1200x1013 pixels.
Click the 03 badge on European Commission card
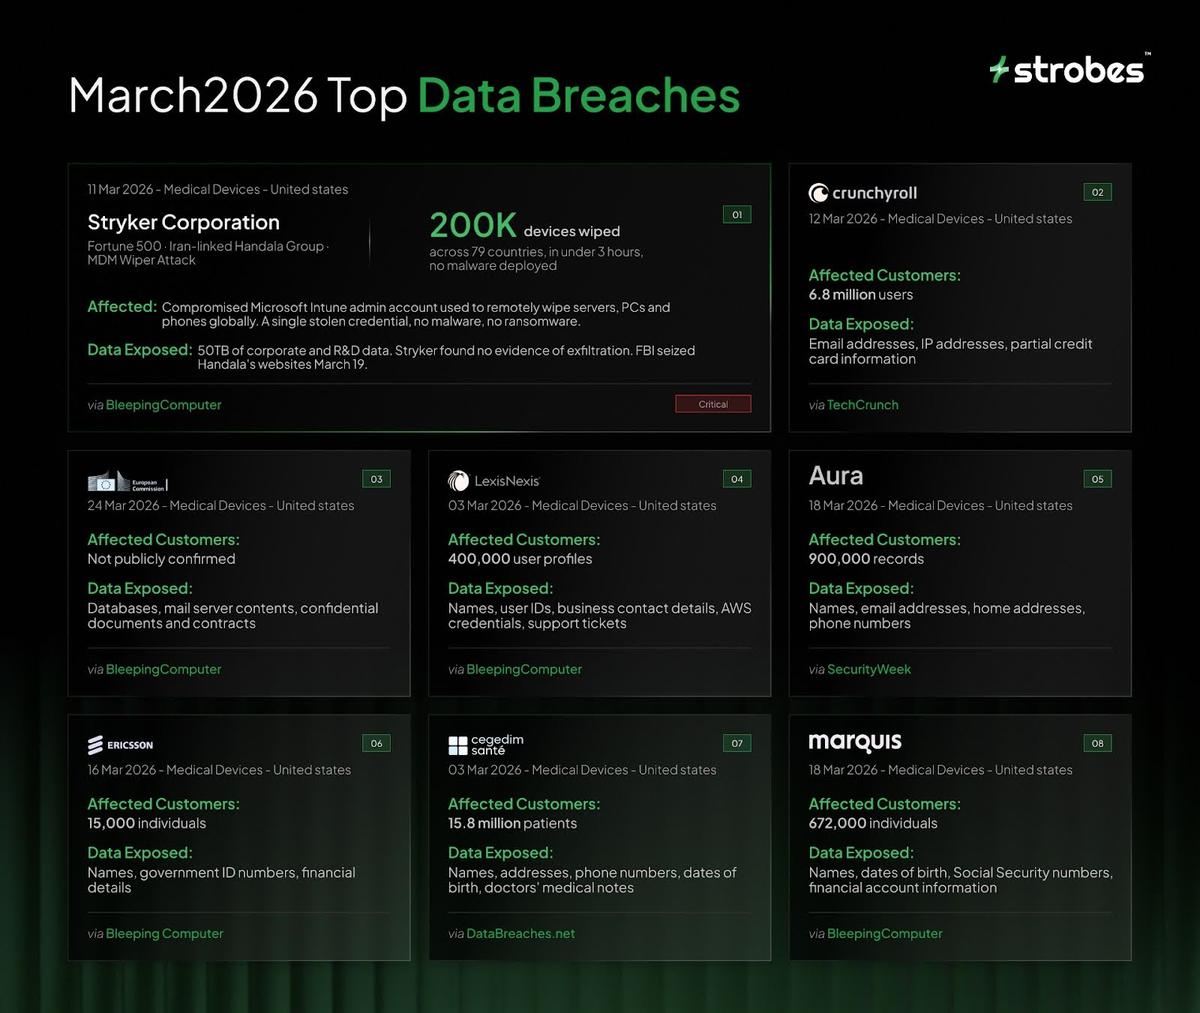(x=376, y=479)
